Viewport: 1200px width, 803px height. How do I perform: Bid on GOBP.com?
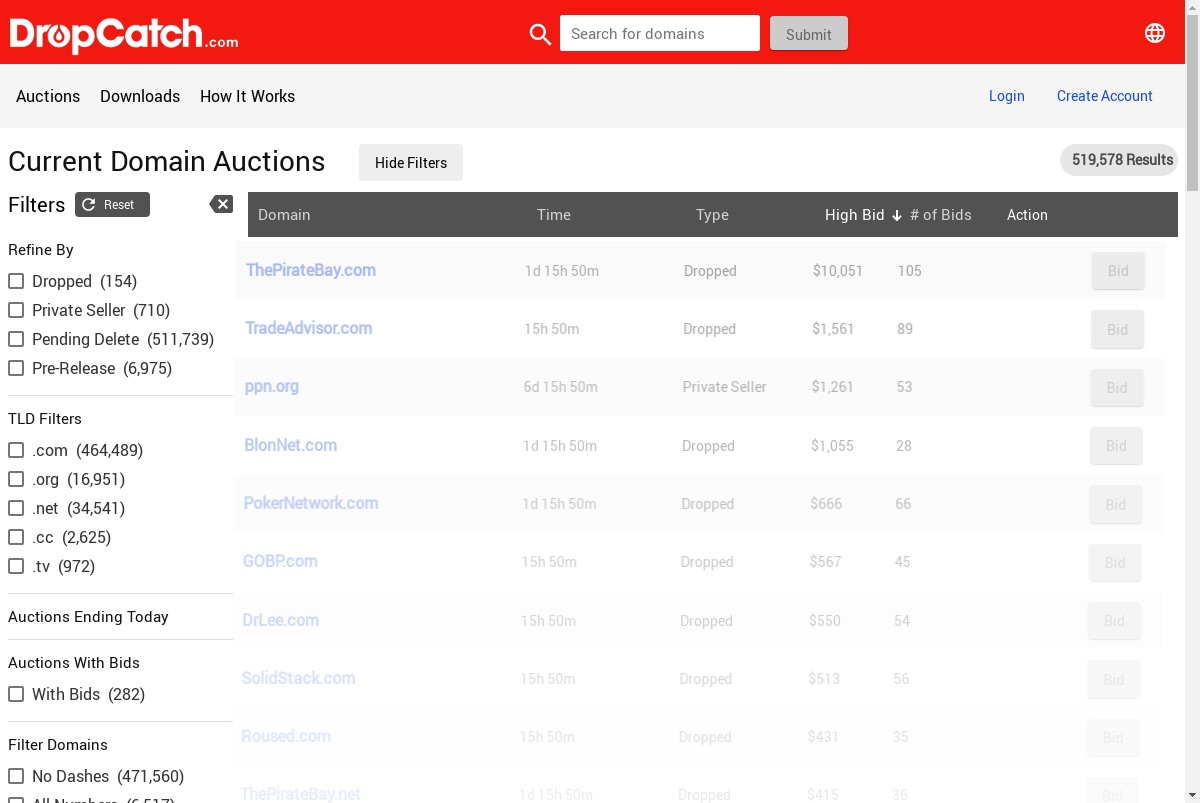1115,562
